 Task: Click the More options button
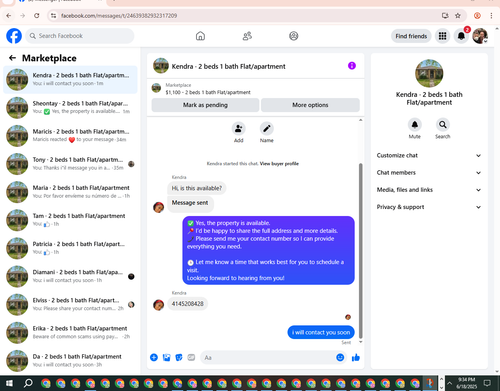tap(310, 105)
